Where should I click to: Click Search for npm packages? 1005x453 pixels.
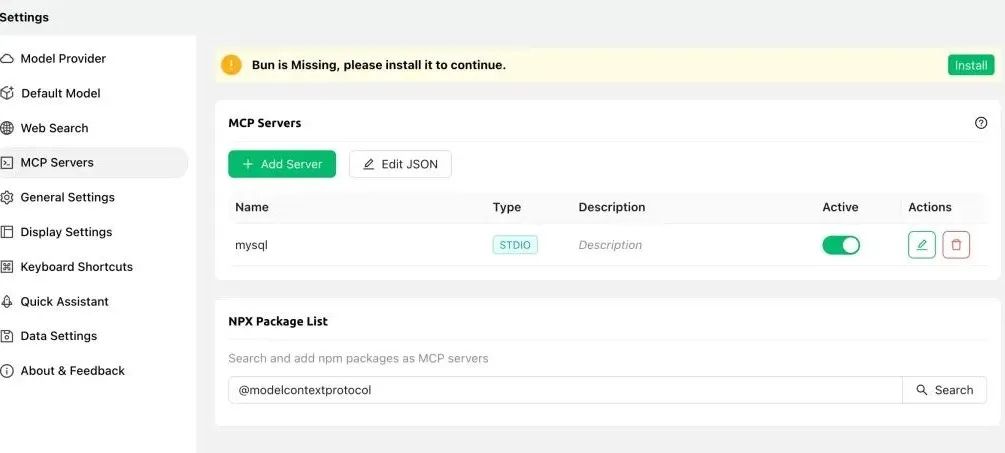944,390
